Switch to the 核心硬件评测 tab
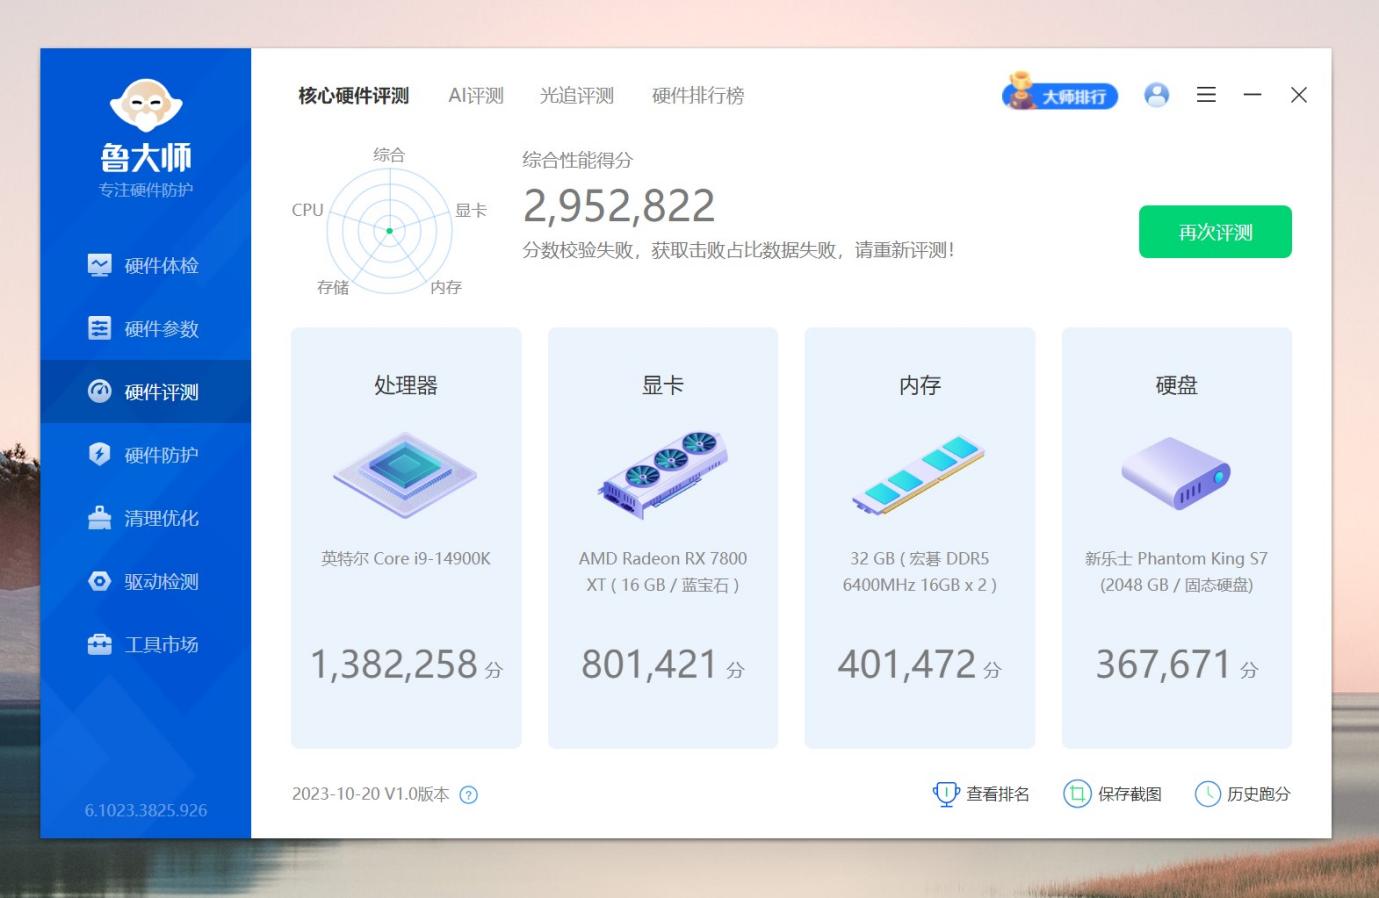1379x898 pixels. [353, 96]
